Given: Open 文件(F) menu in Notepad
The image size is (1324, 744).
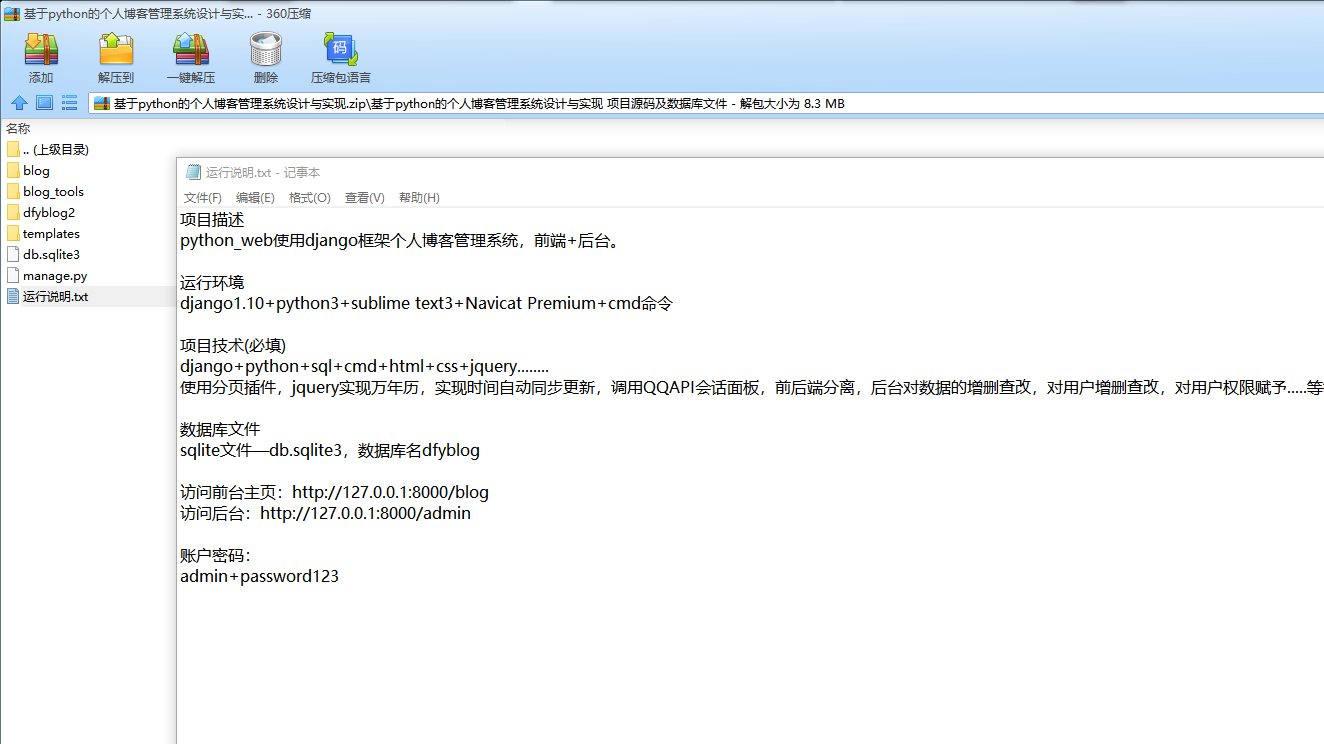Looking at the screenshot, I should [x=203, y=198].
